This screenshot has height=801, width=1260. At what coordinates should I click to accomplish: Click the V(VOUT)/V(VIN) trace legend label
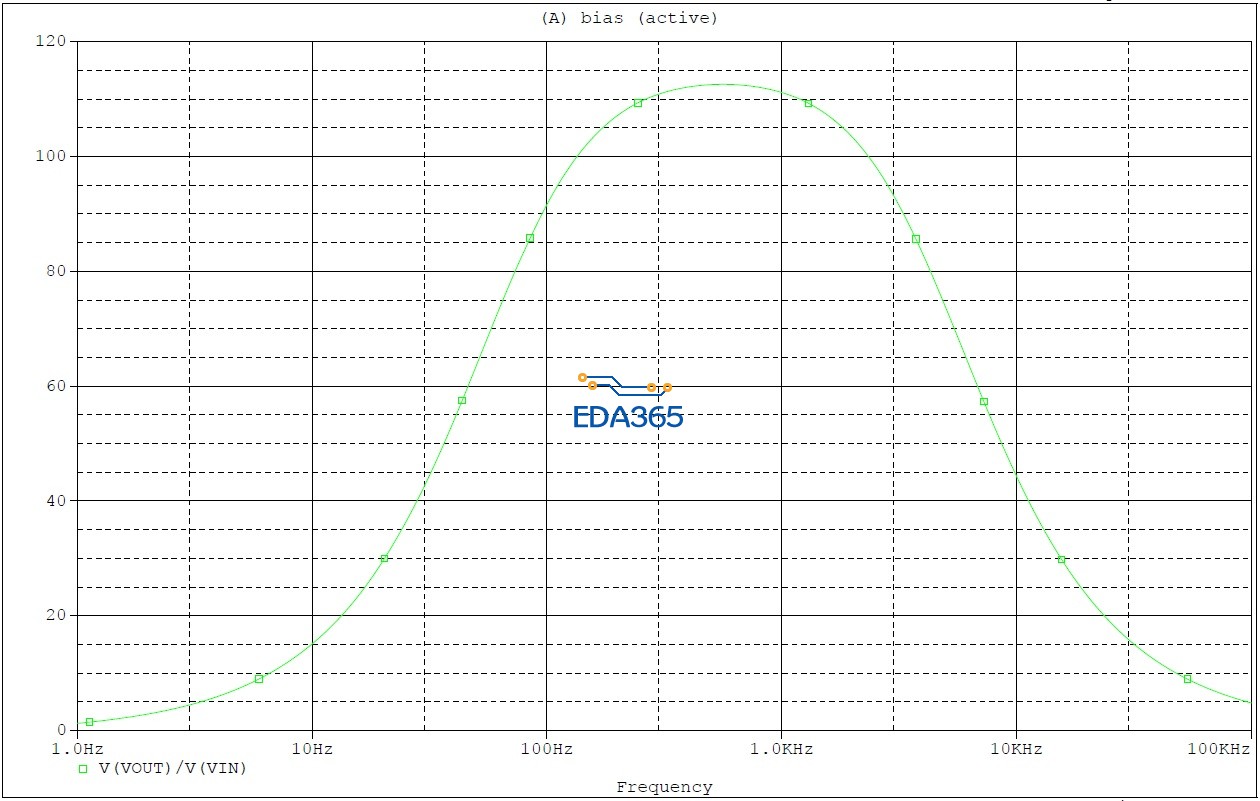(x=172, y=768)
